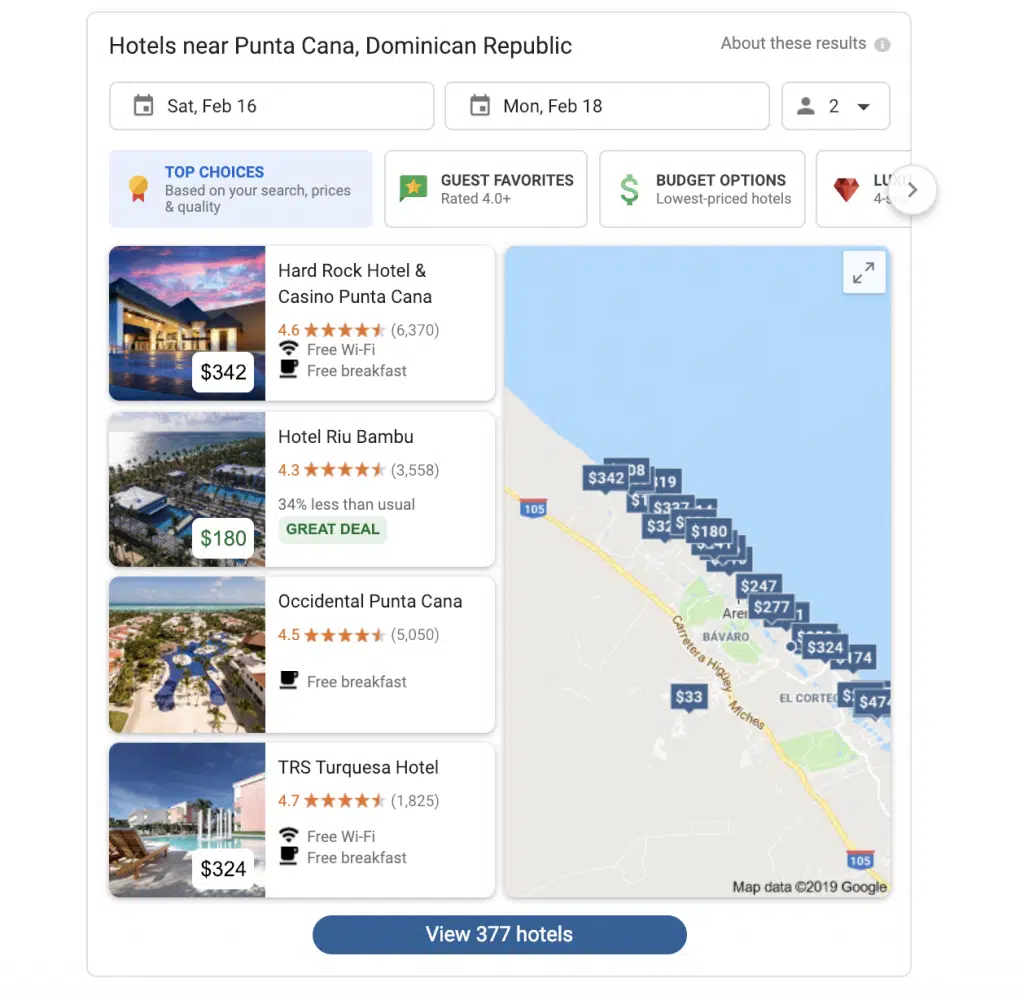Image resolution: width=1024 pixels, height=1000 pixels.
Task: Click the info icon beside About these results
Action: (882, 45)
